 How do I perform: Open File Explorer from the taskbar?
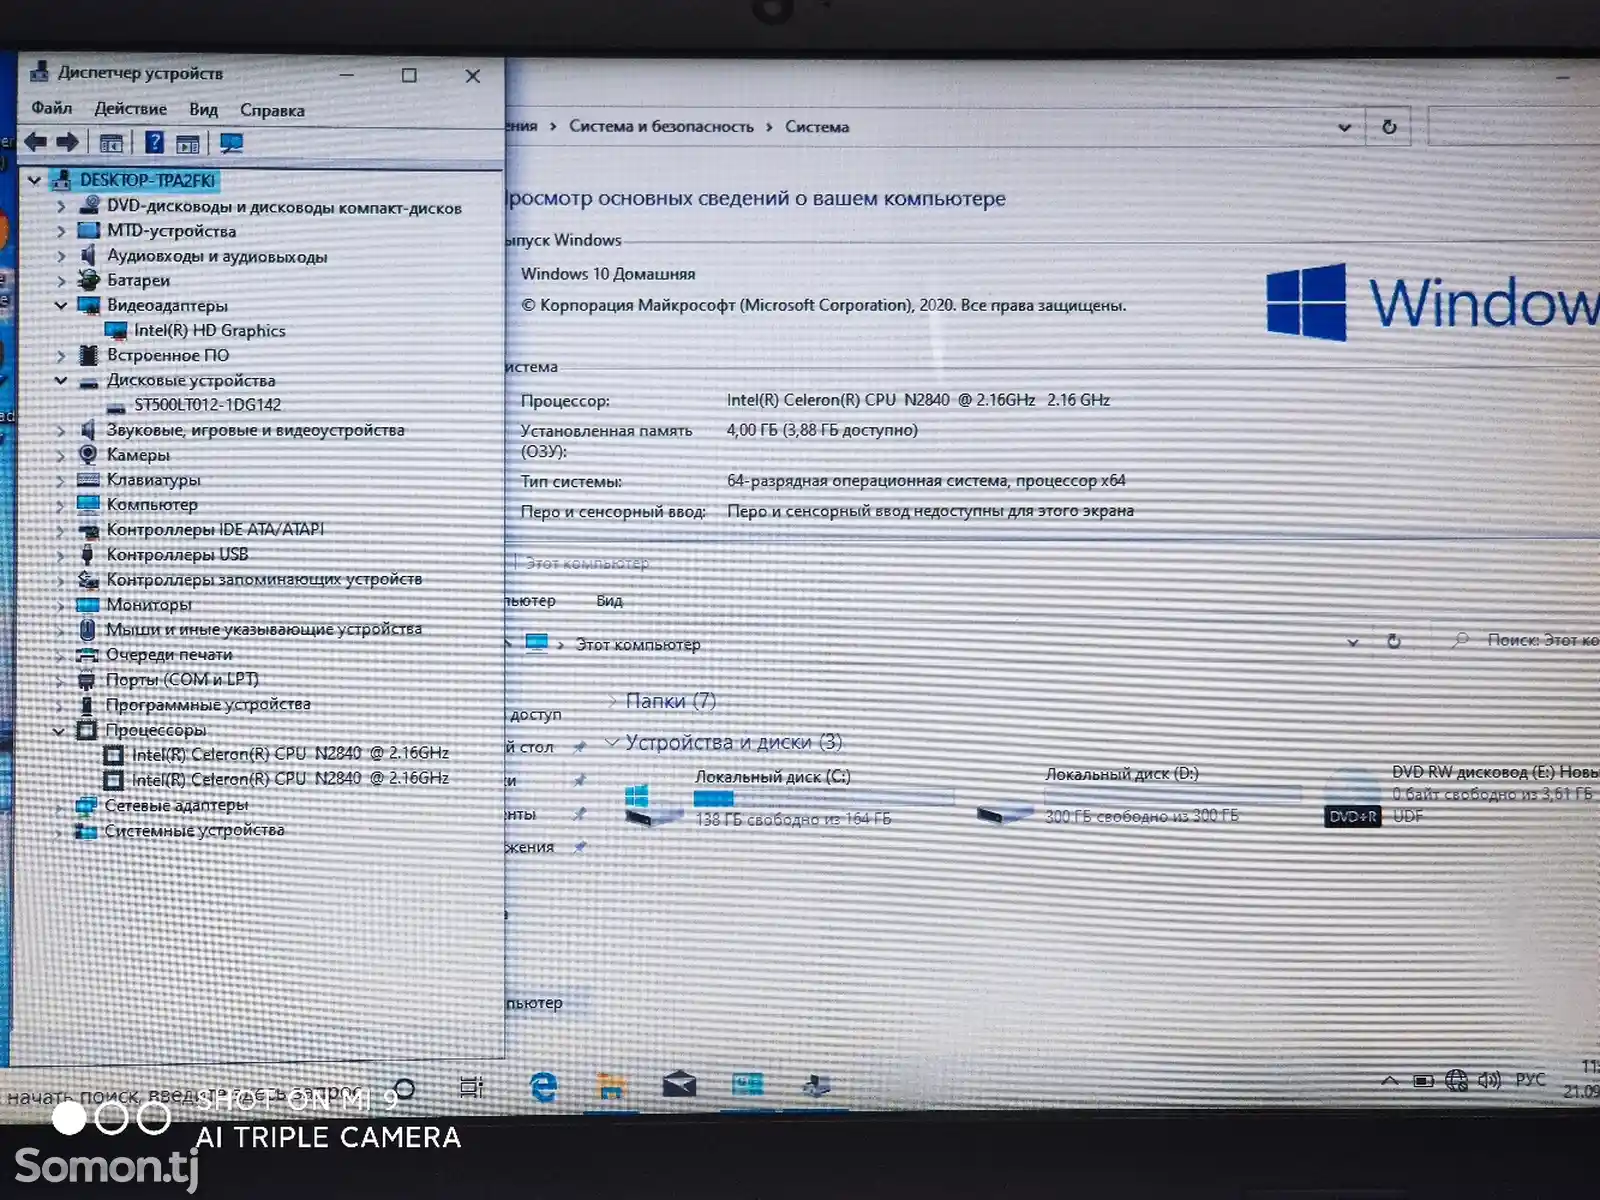click(x=611, y=1085)
